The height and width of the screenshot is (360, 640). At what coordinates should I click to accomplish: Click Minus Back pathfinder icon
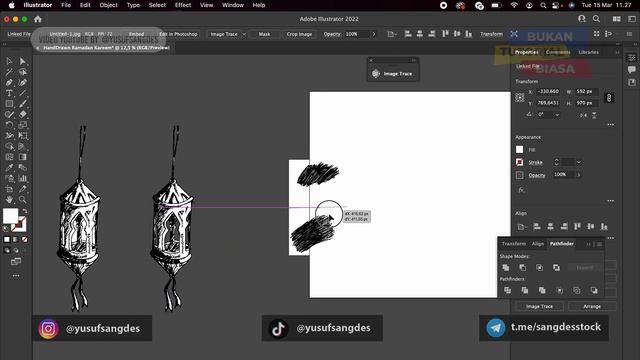click(x=594, y=290)
